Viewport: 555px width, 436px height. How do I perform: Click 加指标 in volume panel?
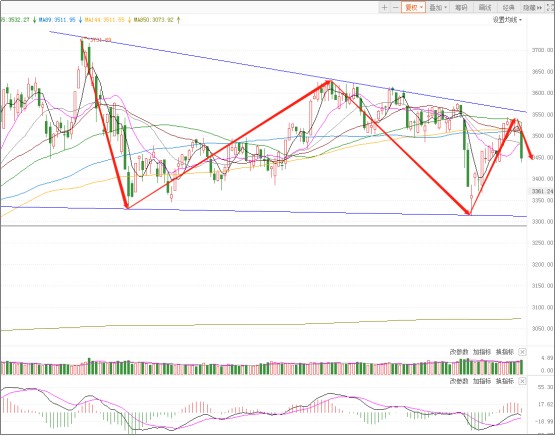point(482,352)
